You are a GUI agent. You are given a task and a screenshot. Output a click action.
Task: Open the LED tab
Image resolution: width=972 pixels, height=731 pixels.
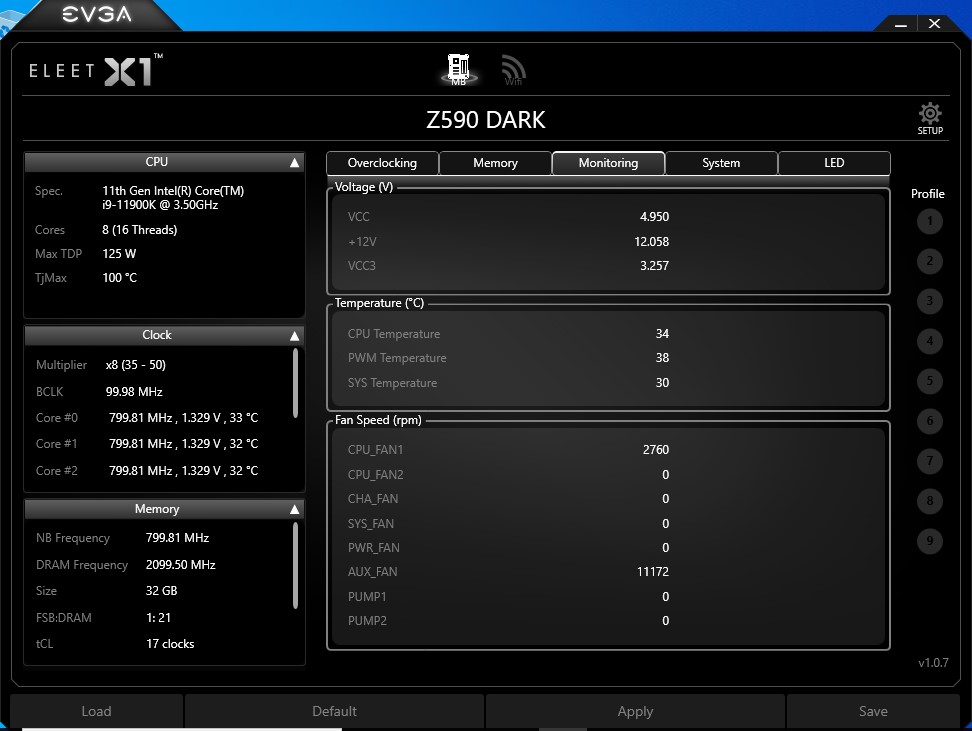pyautogui.click(x=834, y=163)
